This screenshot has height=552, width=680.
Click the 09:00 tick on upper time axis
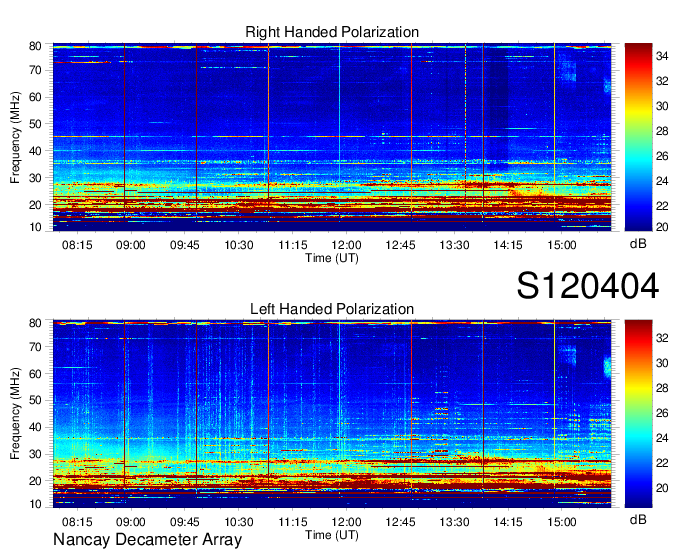(x=131, y=245)
